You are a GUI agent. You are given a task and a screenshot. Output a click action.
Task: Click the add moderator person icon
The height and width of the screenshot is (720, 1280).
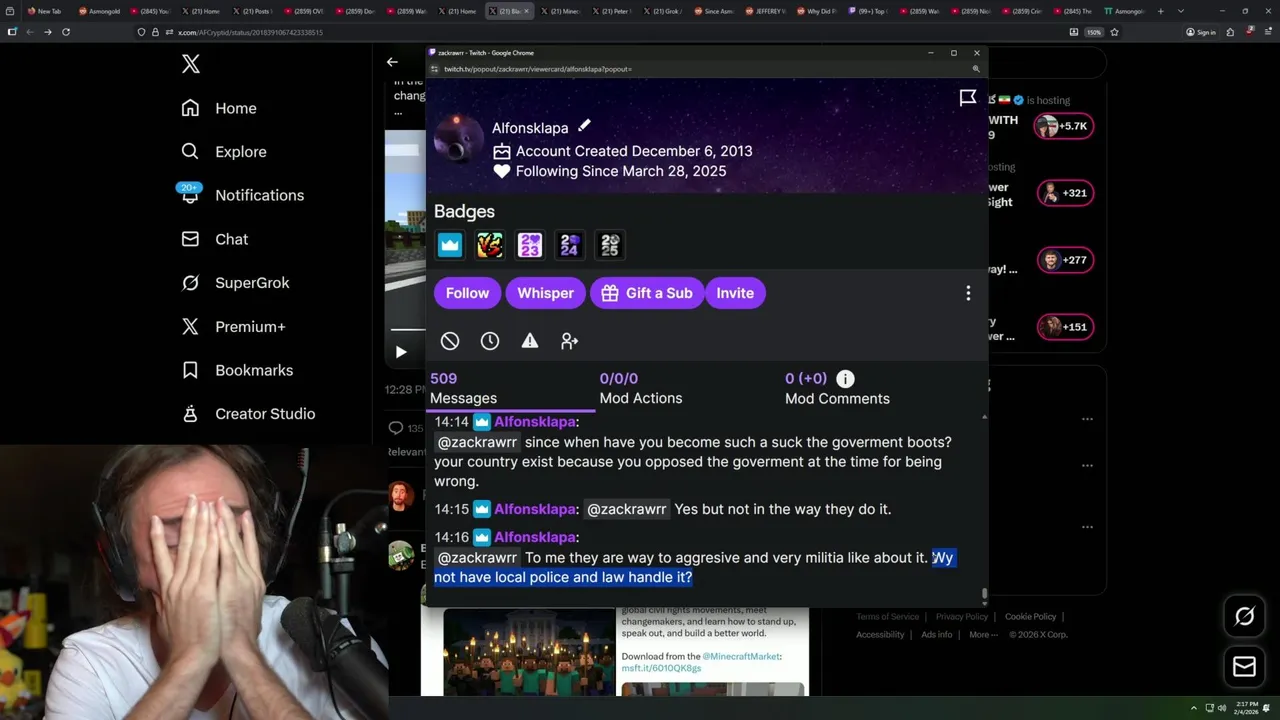570,341
